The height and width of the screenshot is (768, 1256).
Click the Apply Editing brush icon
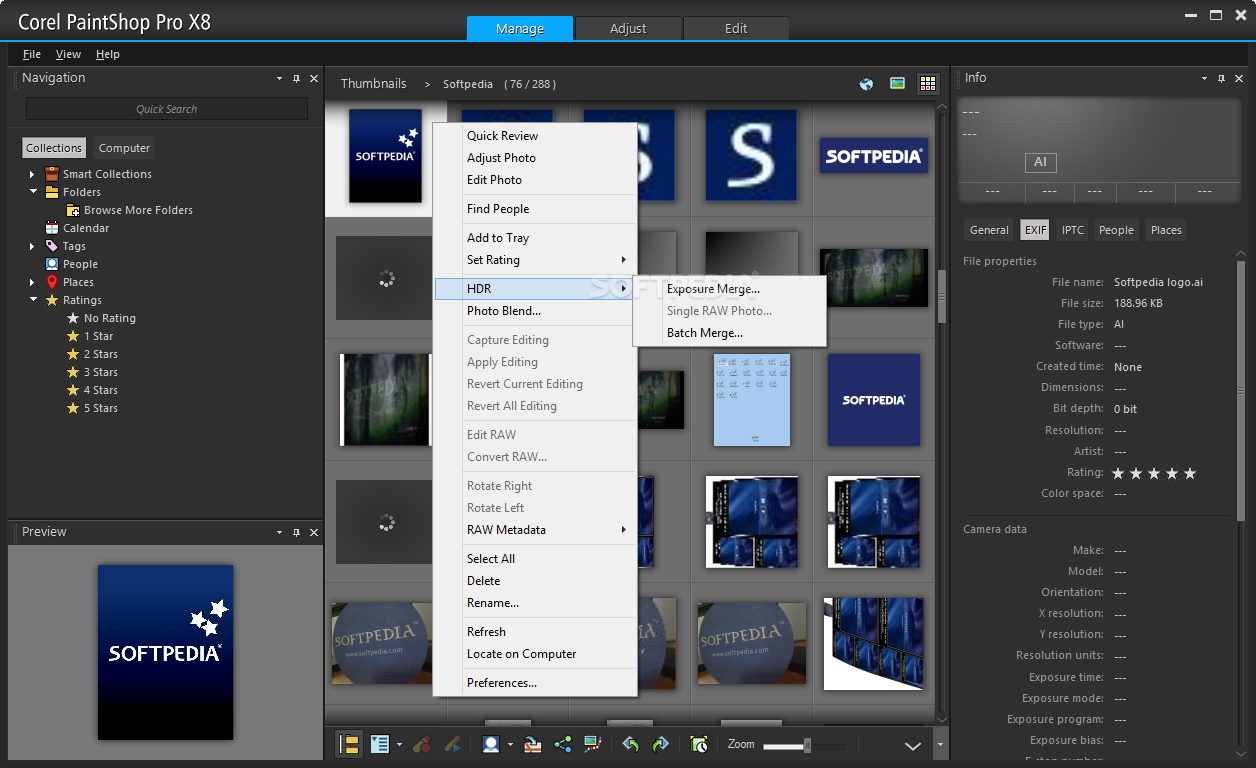(x=452, y=744)
